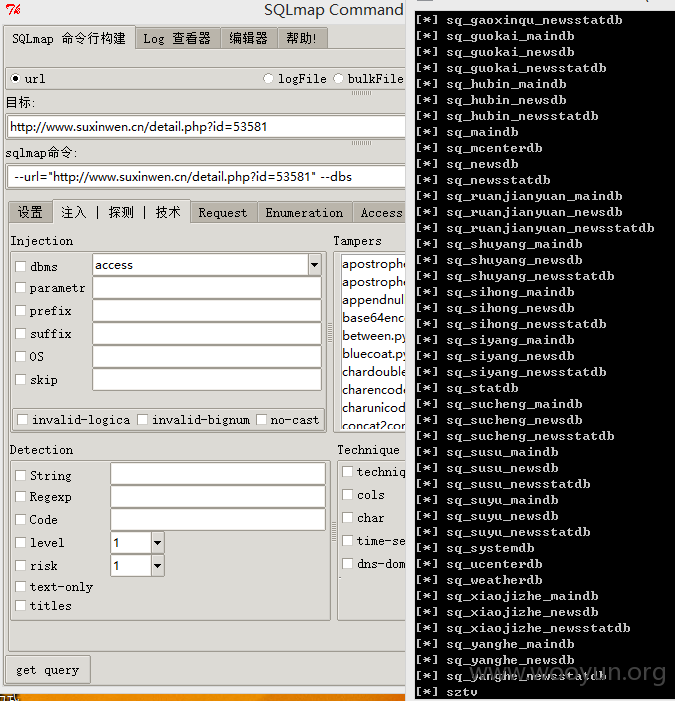Image resolution: width=675 pixels, height=701 pixels.
Task: Select base64enc tamper in list
Action: [x=373, y=318]
